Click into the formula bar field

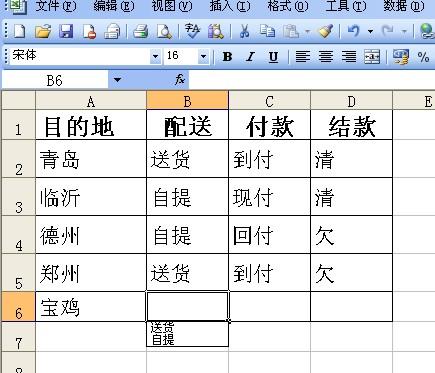click(312, 80)
